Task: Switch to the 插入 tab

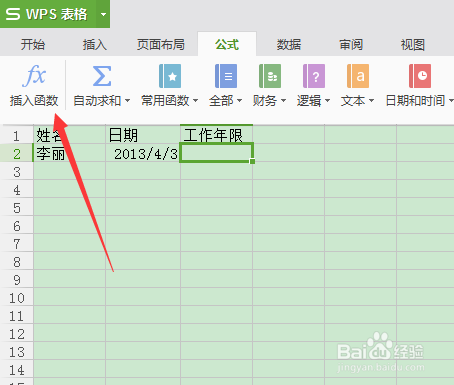Action: click(x=95, y=44)
